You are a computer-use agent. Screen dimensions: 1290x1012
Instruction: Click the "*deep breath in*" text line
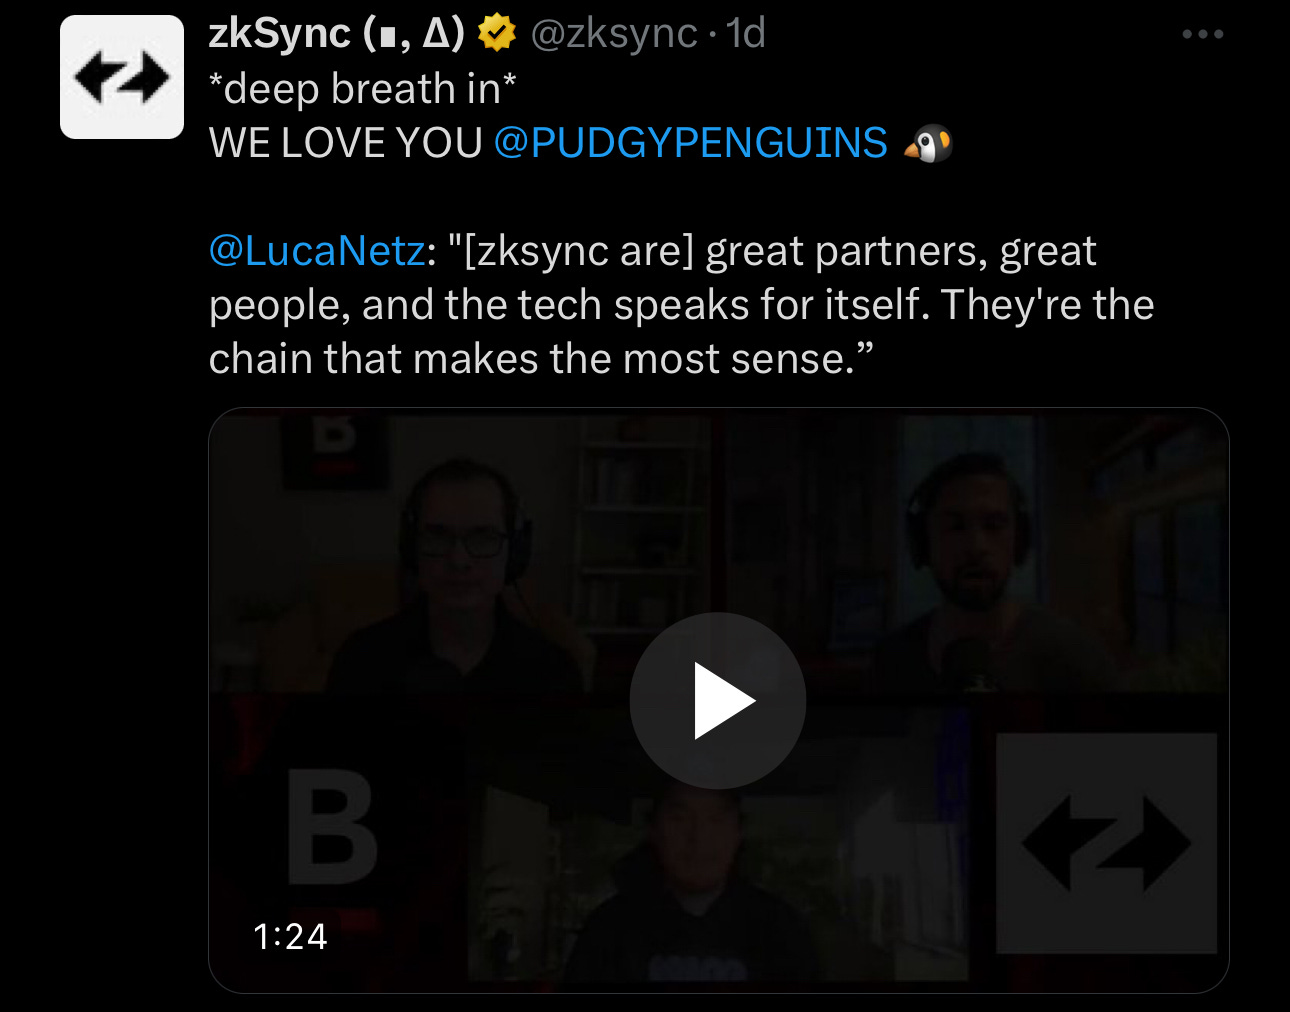[x=363, y=89]
